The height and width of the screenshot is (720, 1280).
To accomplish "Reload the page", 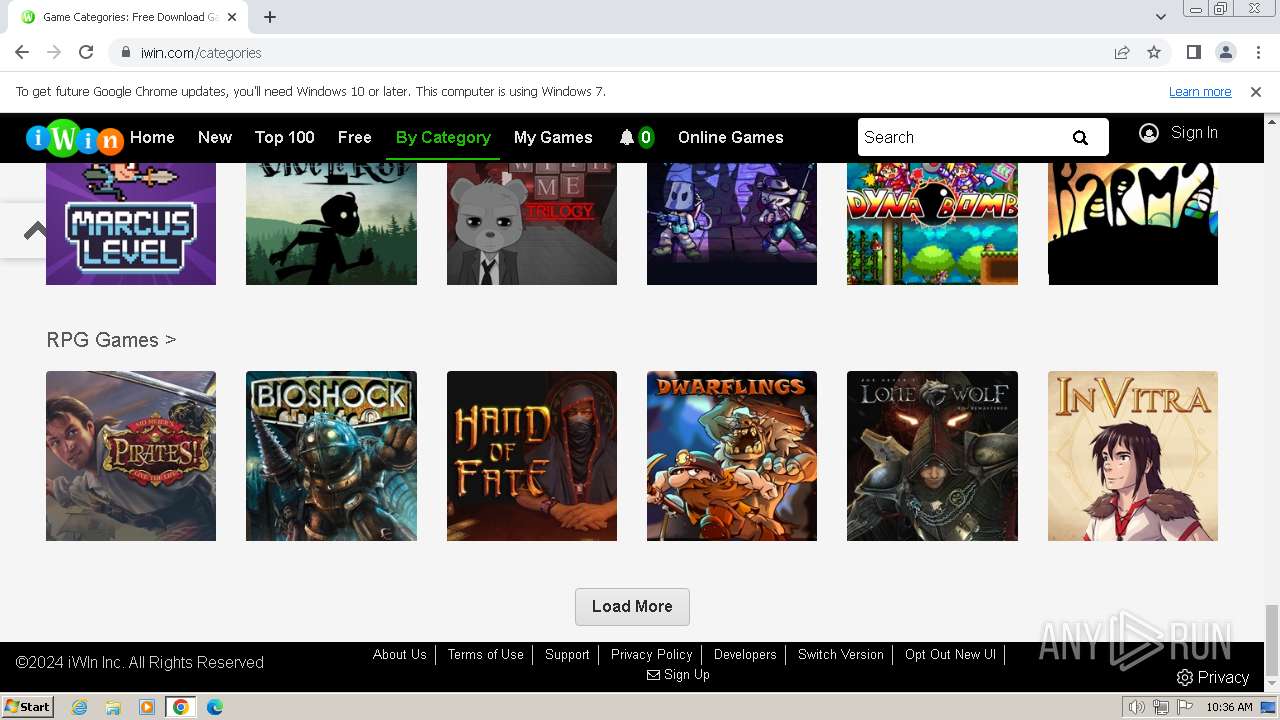I will coord(86,52).
